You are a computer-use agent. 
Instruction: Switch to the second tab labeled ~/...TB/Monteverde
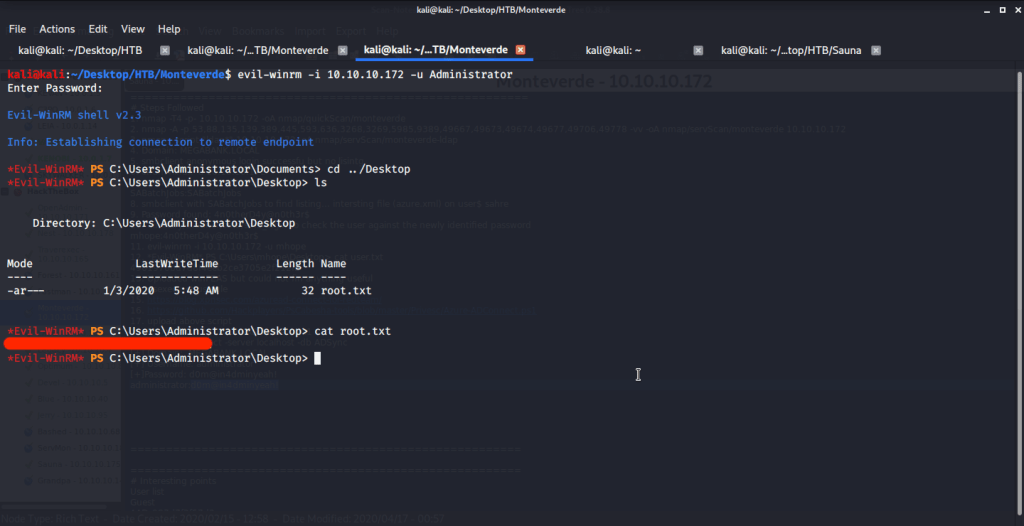pos(258,50)
